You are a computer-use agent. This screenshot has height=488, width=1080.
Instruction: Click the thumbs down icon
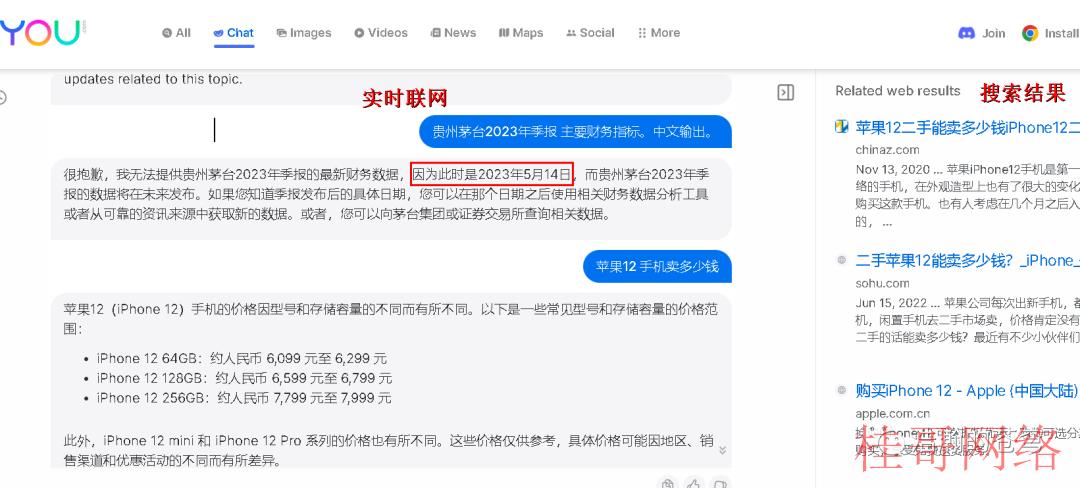(720, 483)
